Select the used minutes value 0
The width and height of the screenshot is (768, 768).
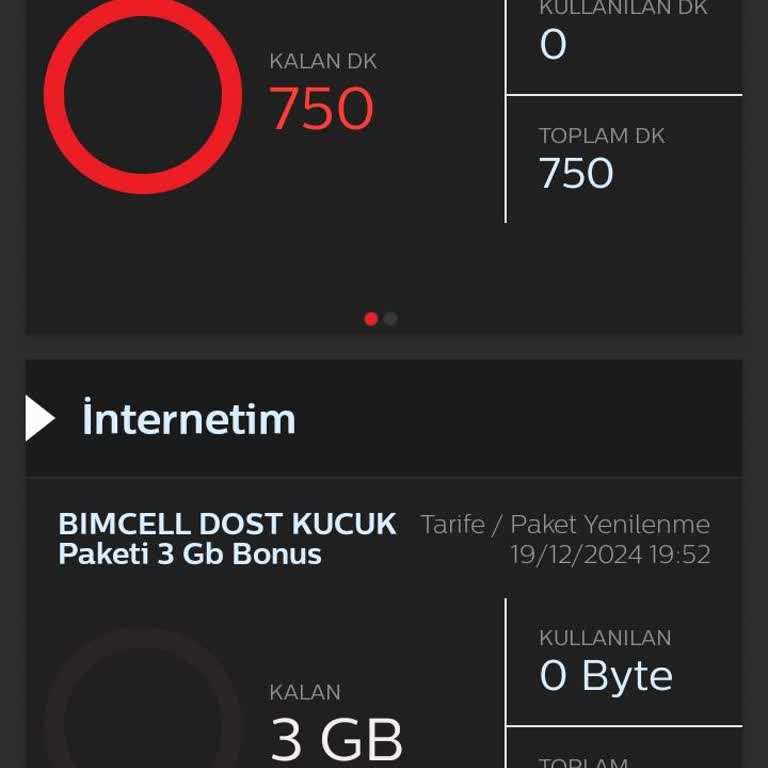point(553,45)
